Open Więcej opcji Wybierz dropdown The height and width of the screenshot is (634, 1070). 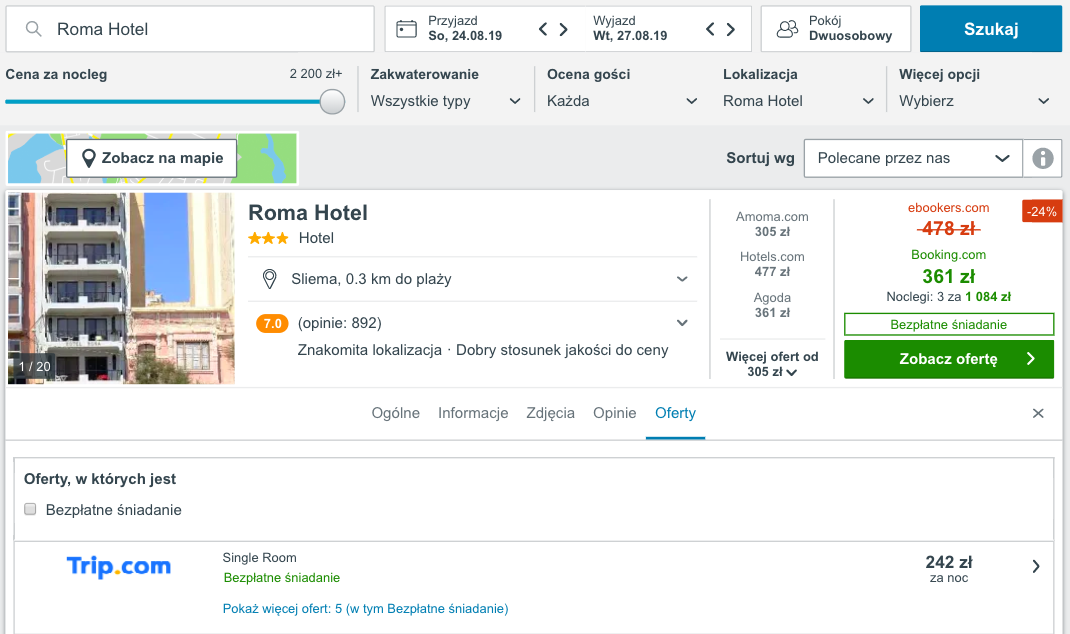pos(974,101)
